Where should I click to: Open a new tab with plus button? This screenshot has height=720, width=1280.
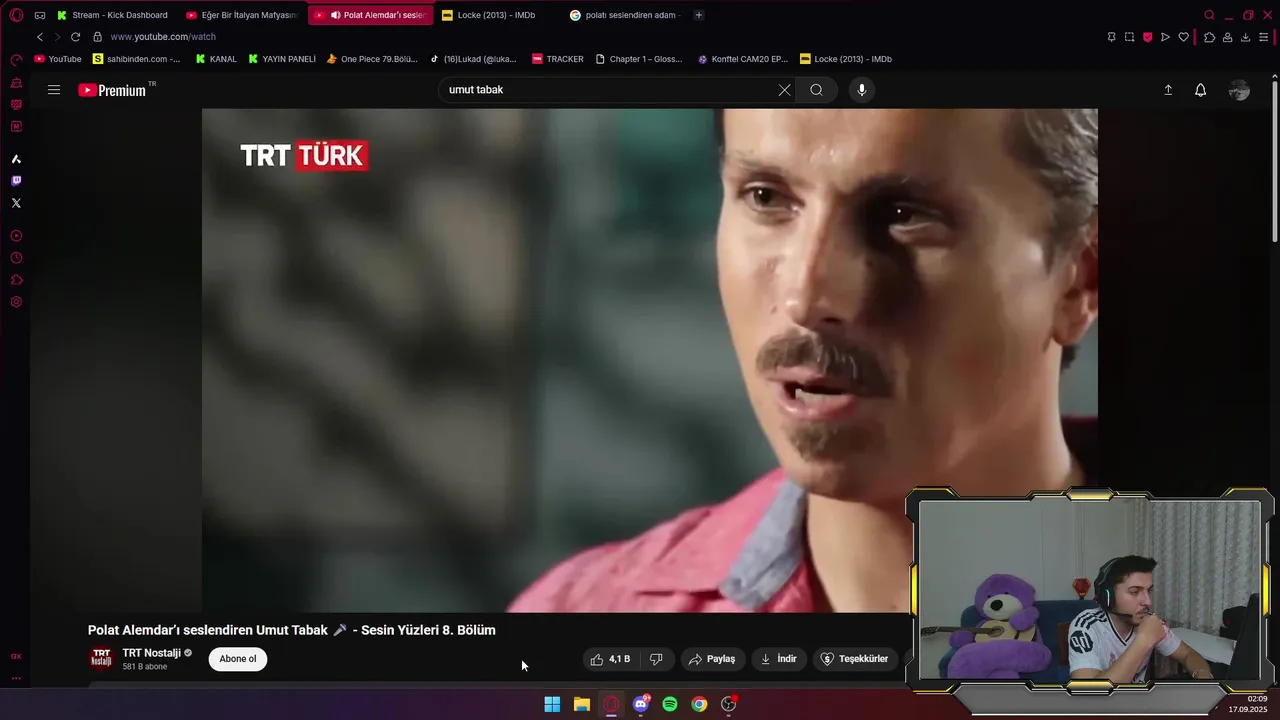pos(698,15)
